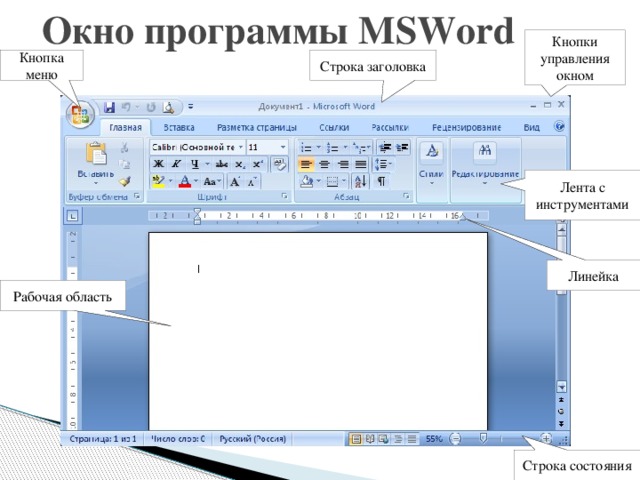The image size is (640, 480).
Task: Open the Office button menu
Action: click(80, 113)
